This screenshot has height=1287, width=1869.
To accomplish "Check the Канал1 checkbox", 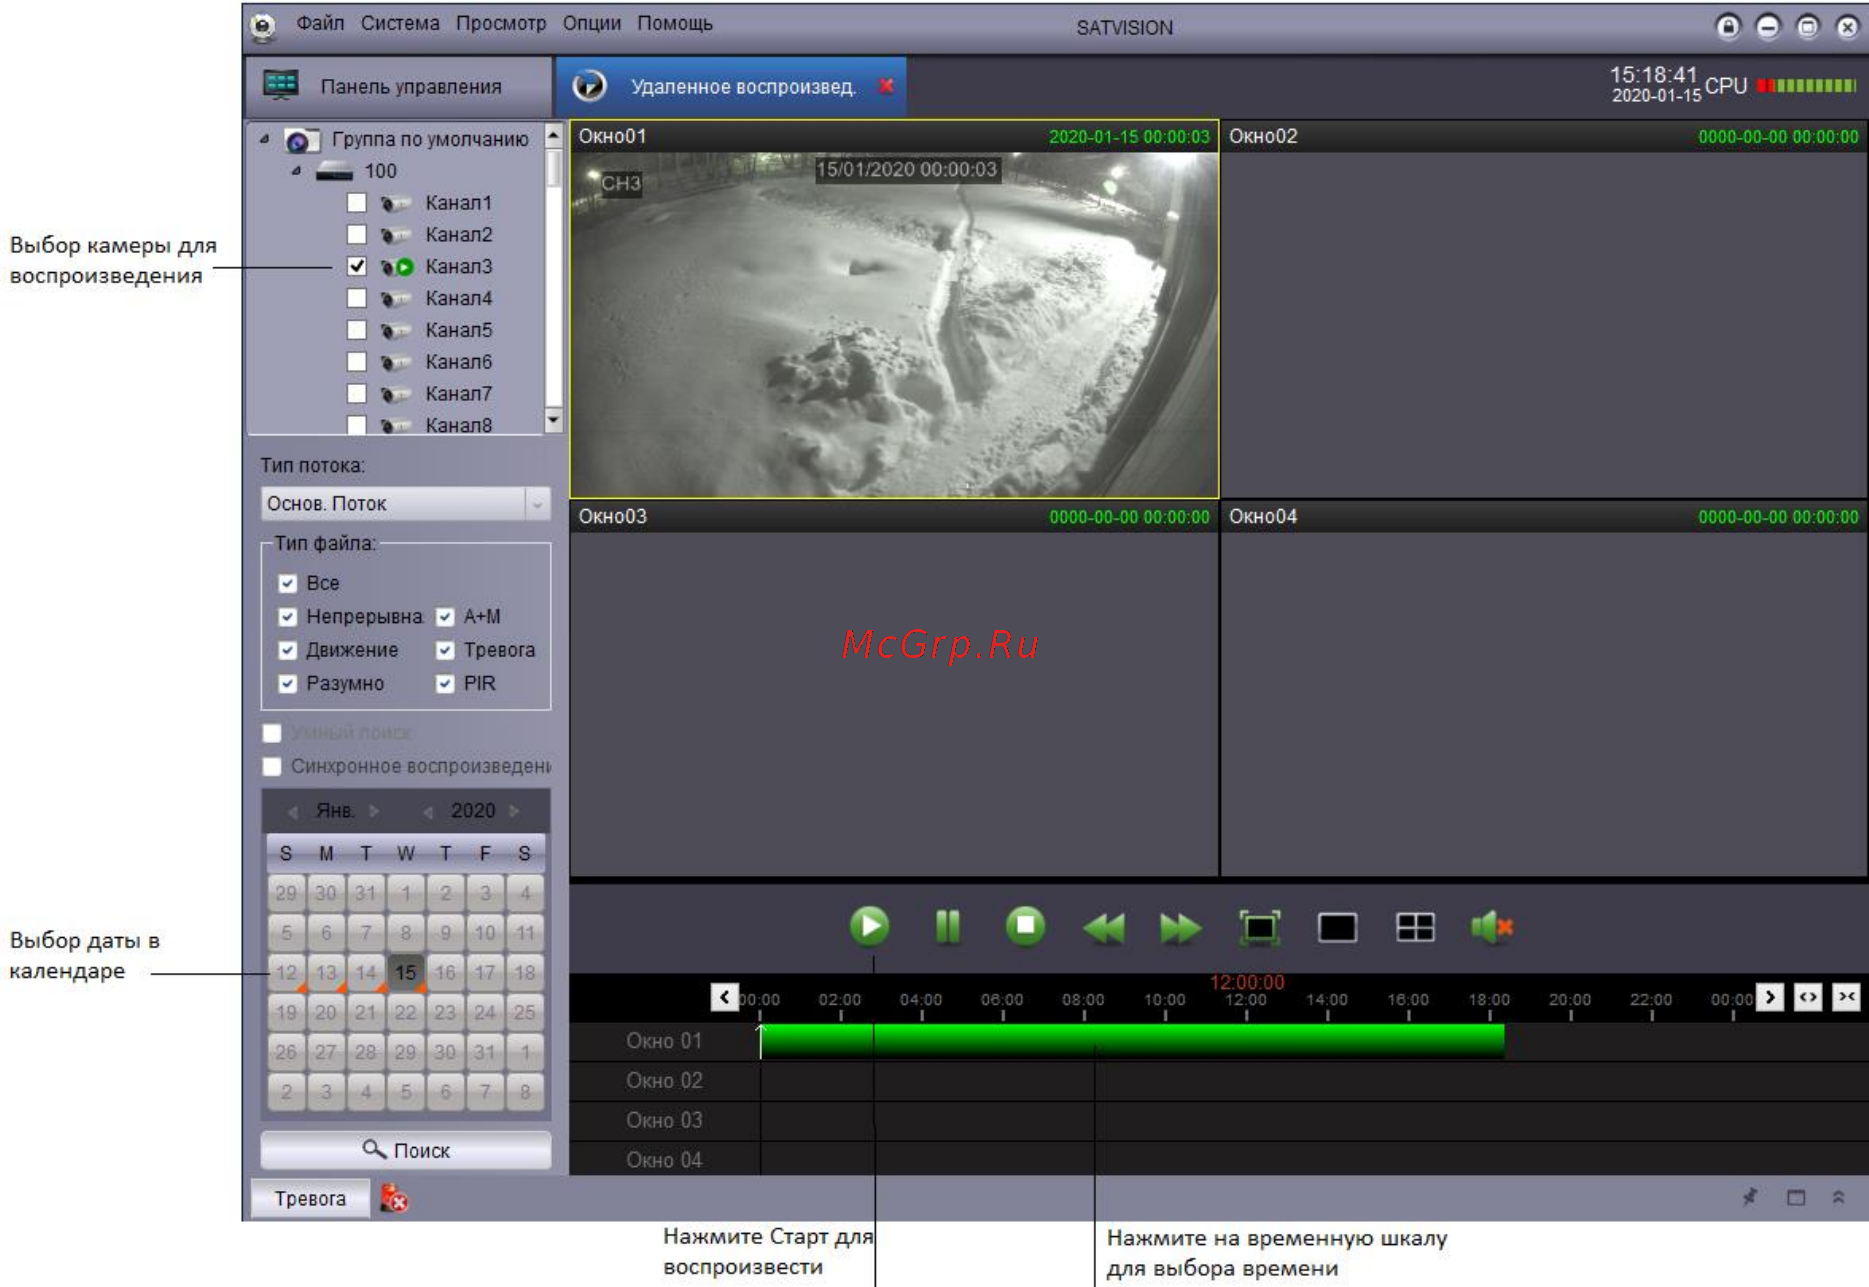I will coord(356,203).
